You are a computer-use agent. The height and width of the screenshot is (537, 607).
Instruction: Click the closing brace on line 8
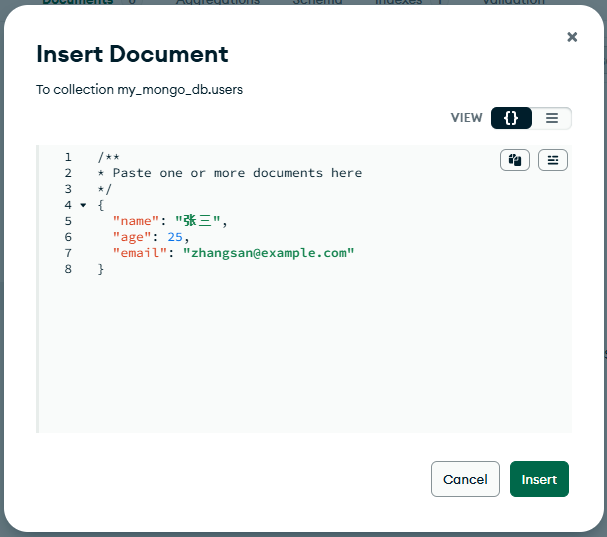tap(101, 269)
